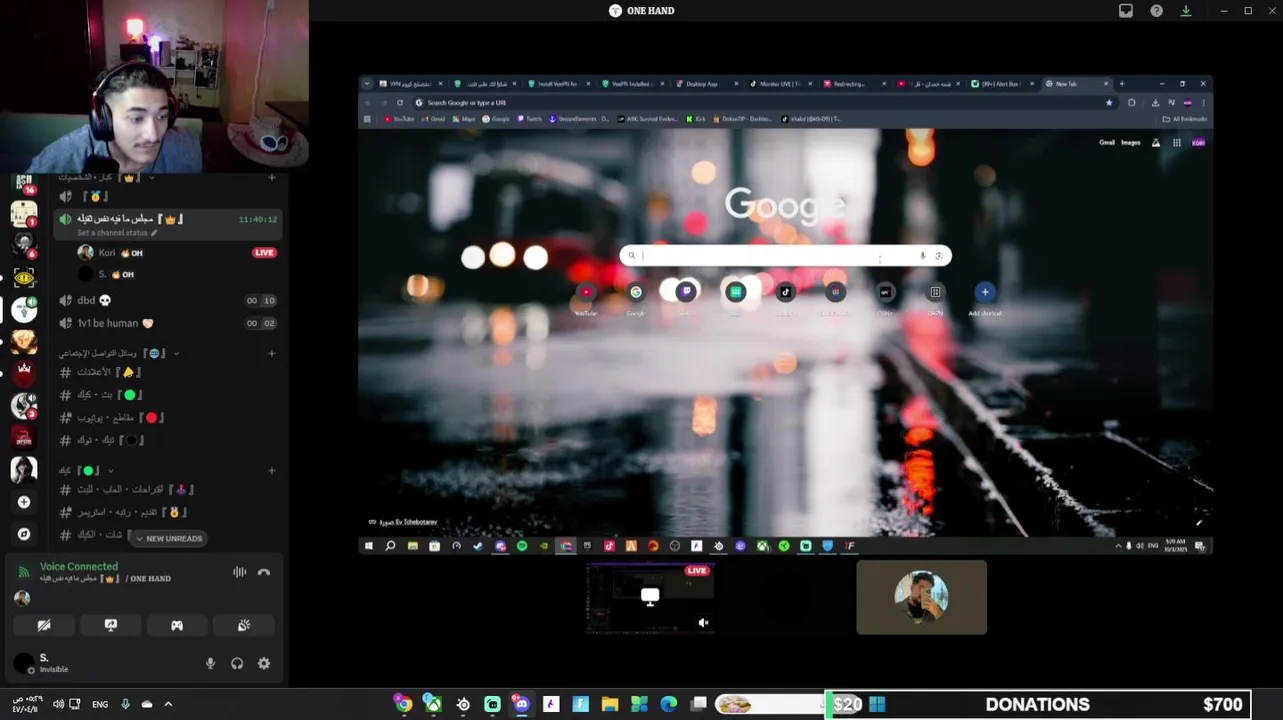Open YouTube shortcut on Google new tab
This screenshot has width=1283, height=720.
[x=586, y=292]
